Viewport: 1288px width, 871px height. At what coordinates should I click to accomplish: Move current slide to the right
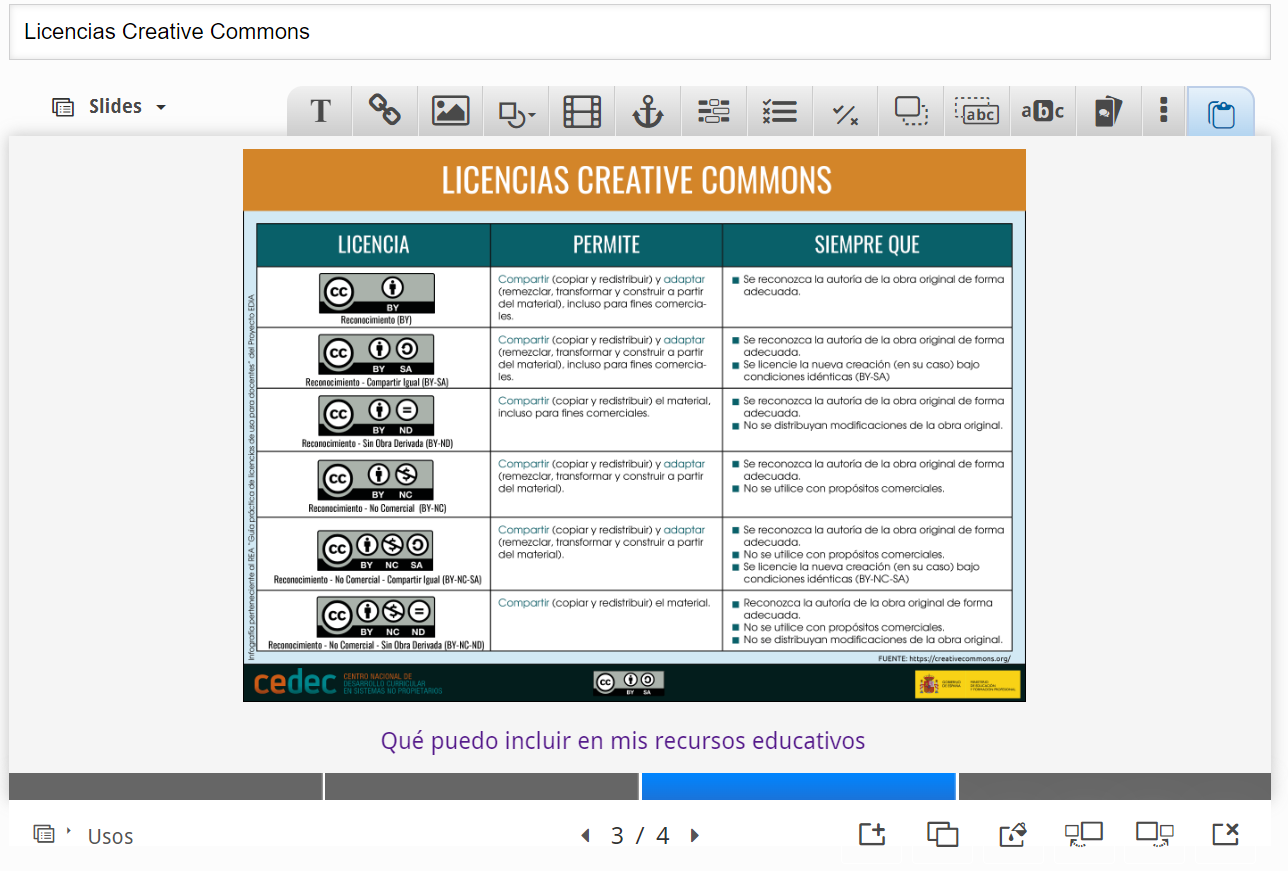[1155, 834]
